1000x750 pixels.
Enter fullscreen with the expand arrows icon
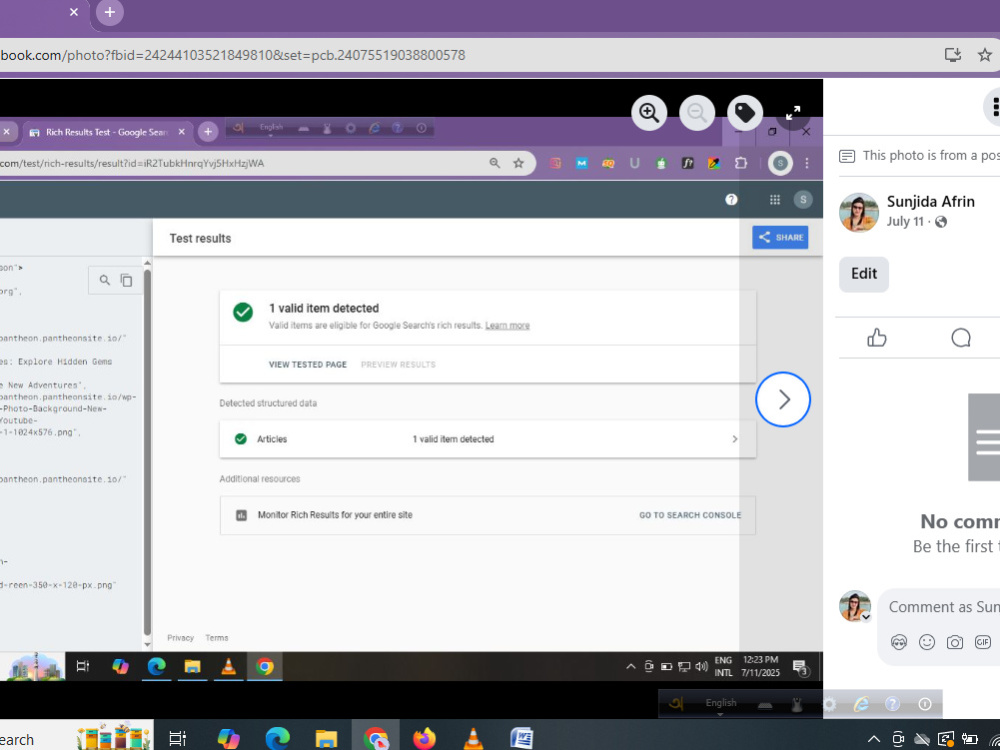[x=793, y=113]
